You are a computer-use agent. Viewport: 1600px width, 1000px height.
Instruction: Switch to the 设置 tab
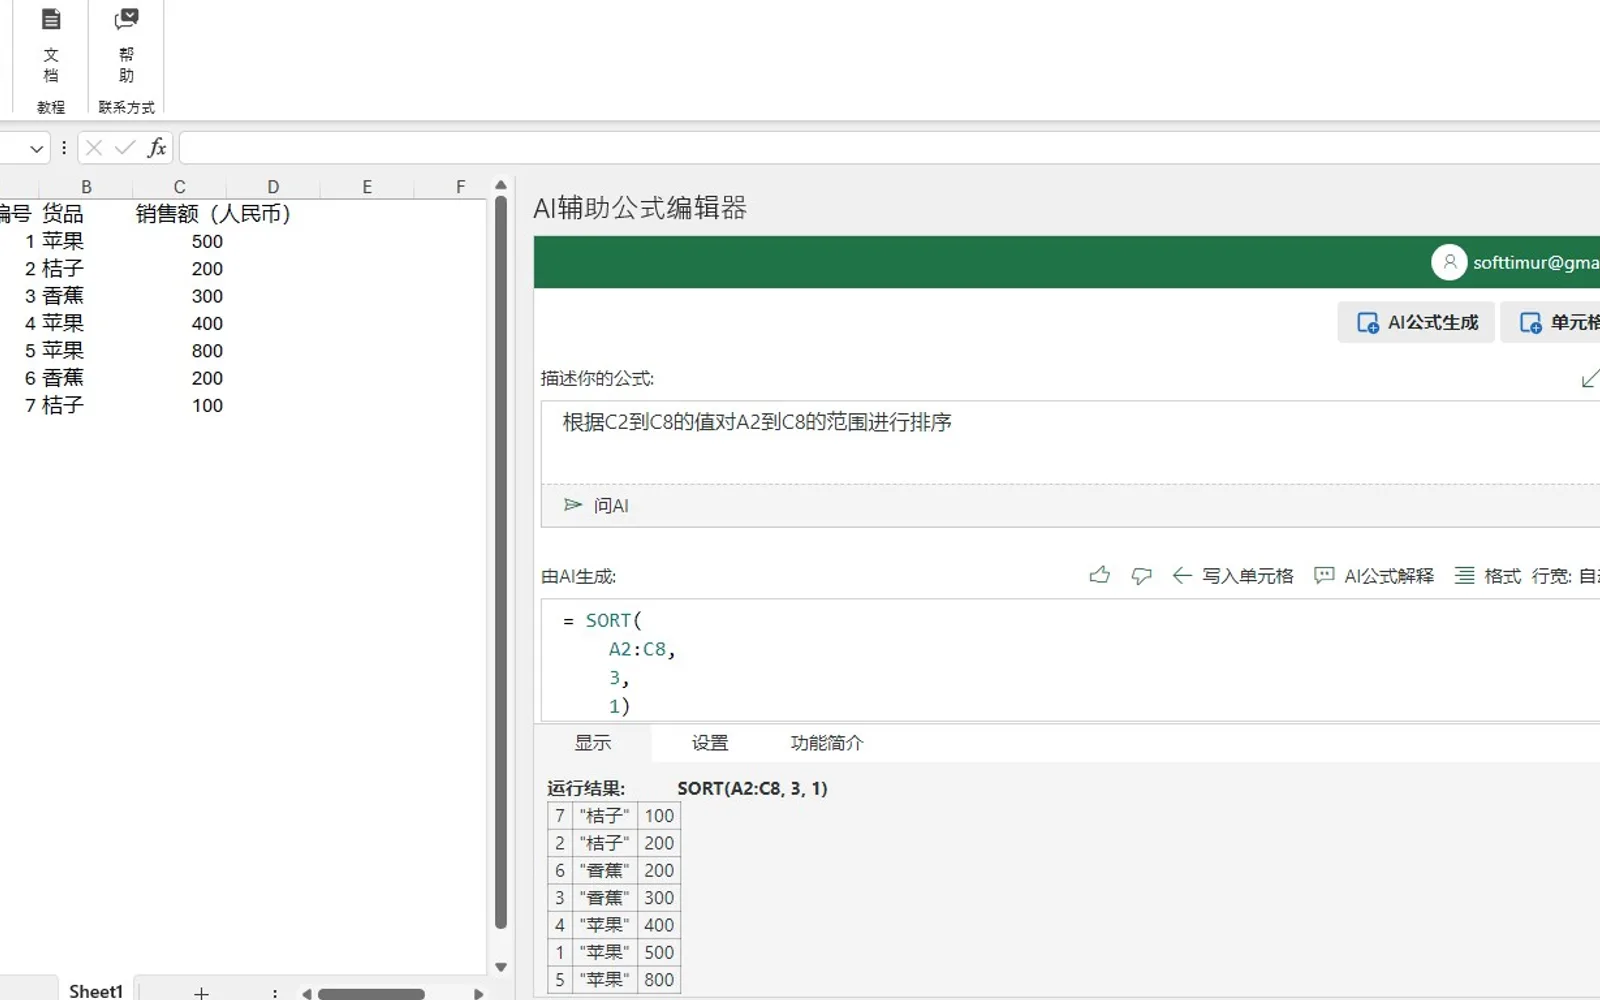click(710, 743)
